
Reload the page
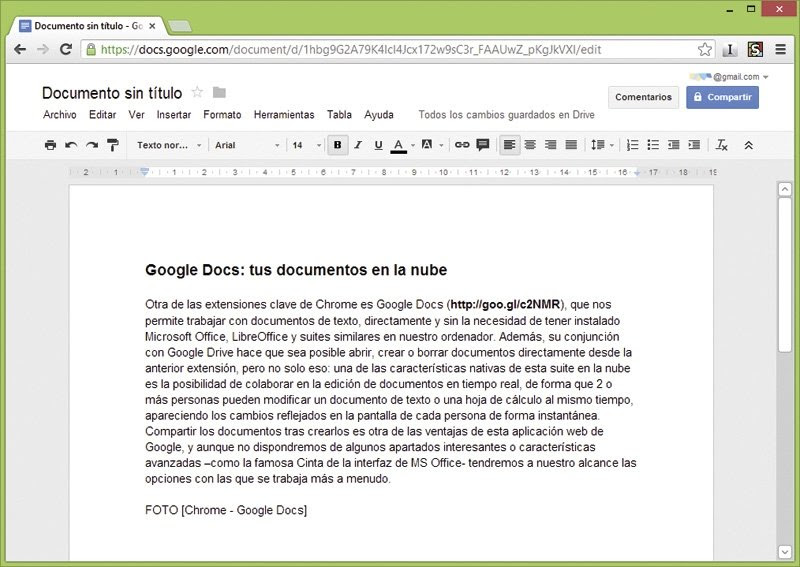(66, 50)
